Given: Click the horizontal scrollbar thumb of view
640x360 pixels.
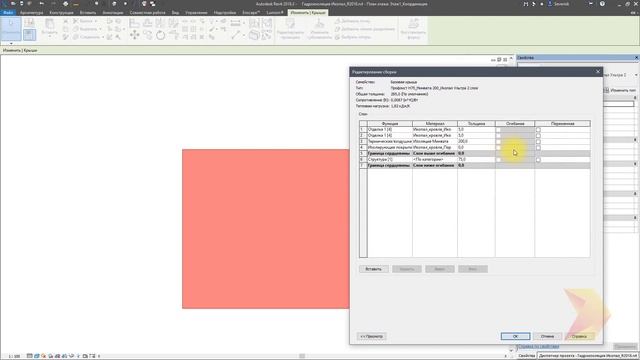Looking at the screenshot, I should click(x=302, y=356).
